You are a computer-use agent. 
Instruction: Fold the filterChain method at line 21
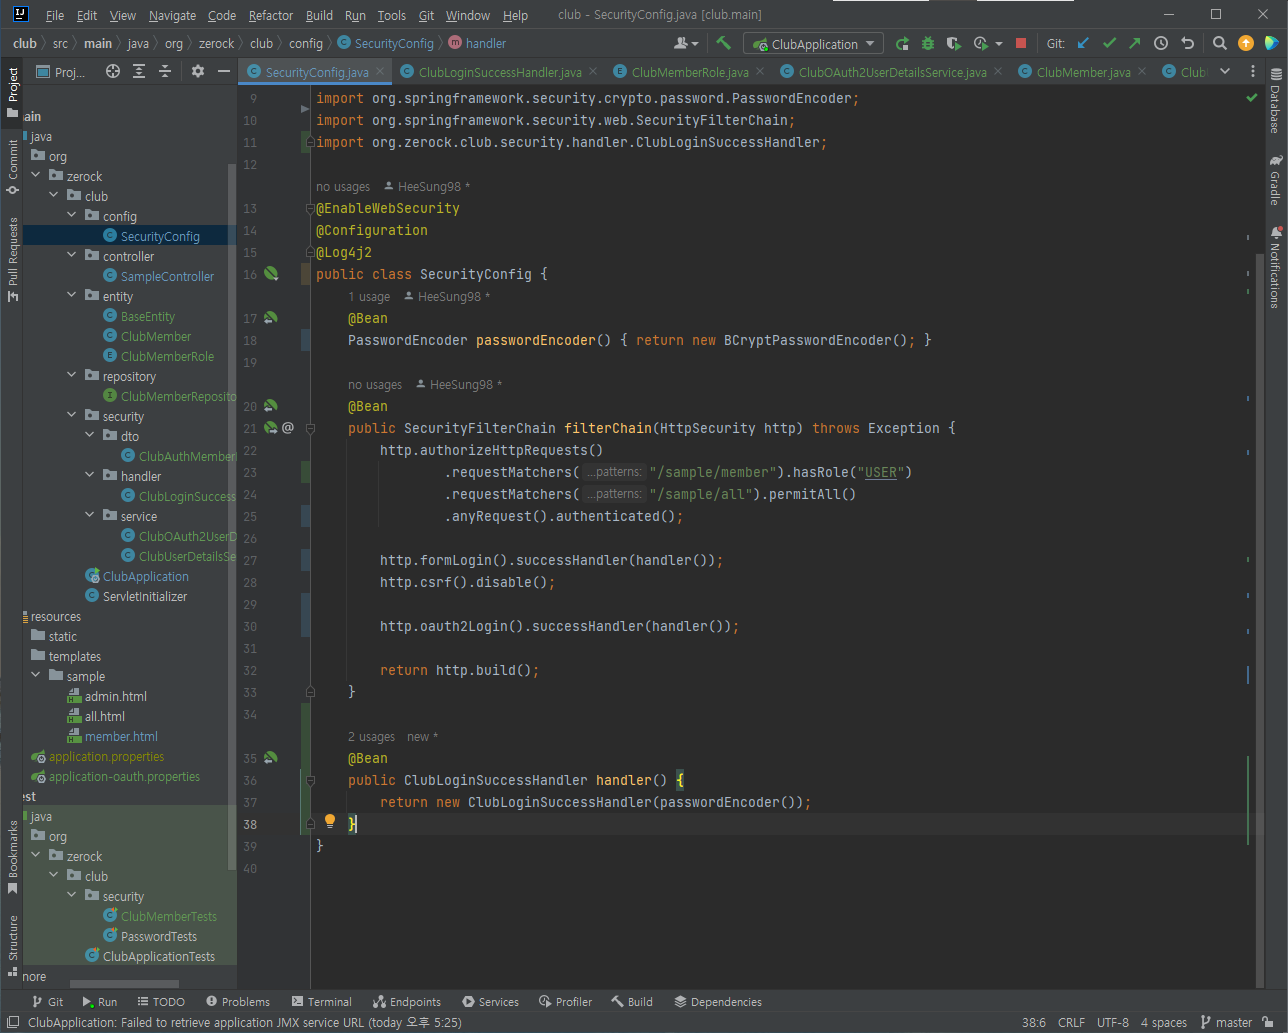click(310, 428)
